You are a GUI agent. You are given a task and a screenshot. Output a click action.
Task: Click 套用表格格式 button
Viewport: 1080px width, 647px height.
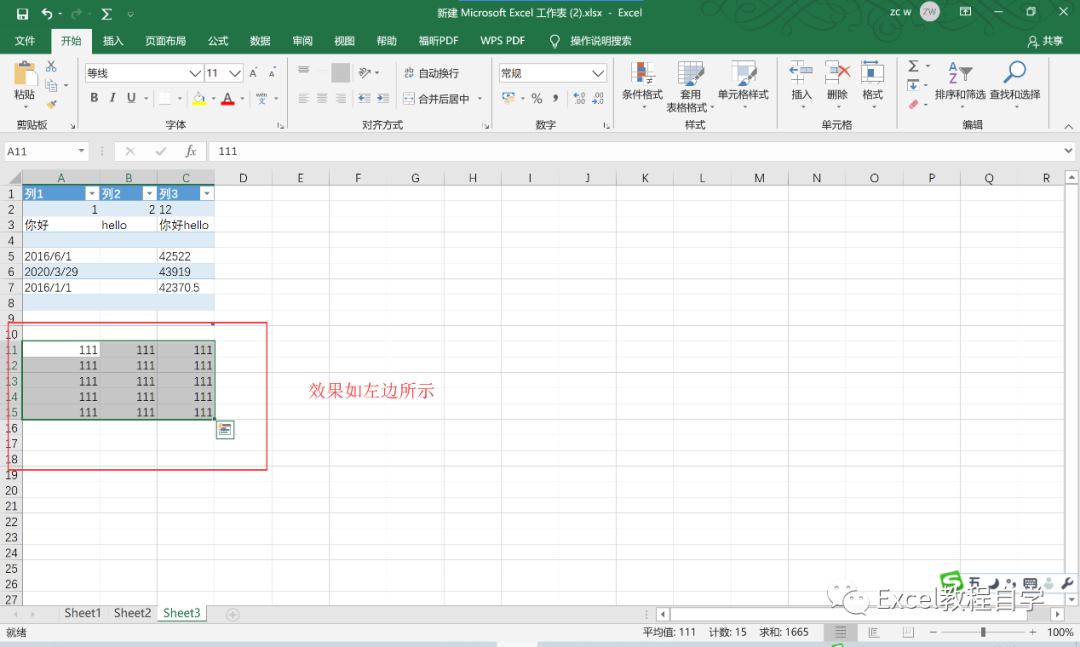690,86
